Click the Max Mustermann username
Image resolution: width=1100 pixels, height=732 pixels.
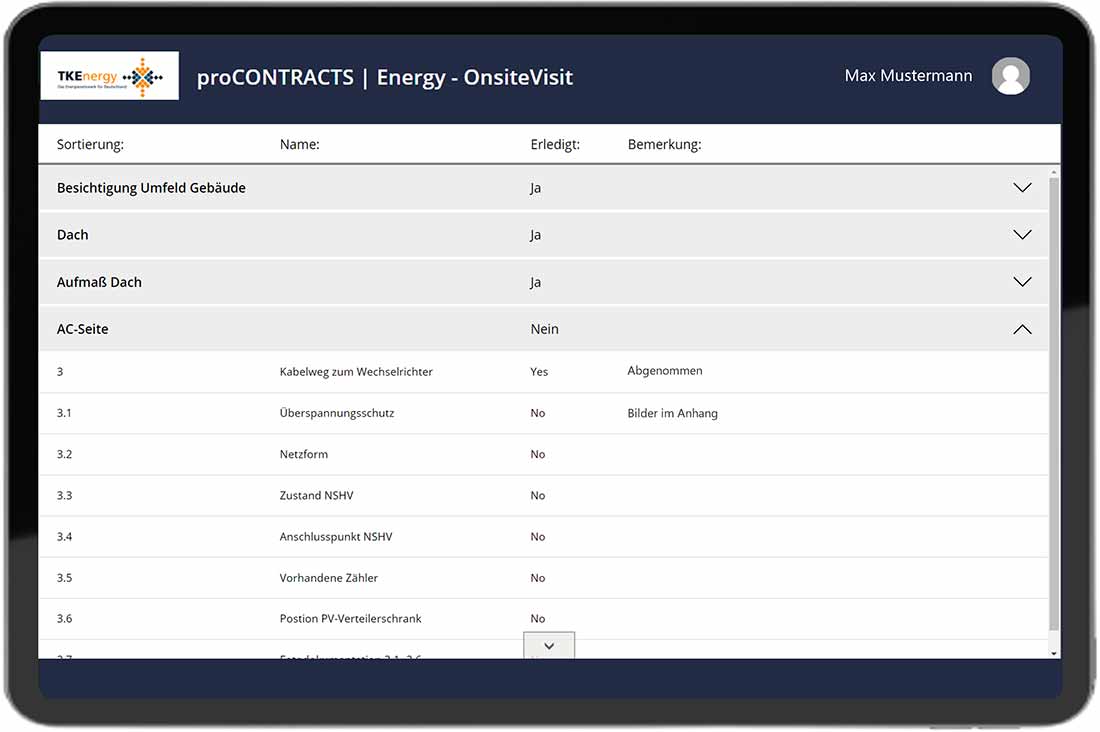click(908, 76)
